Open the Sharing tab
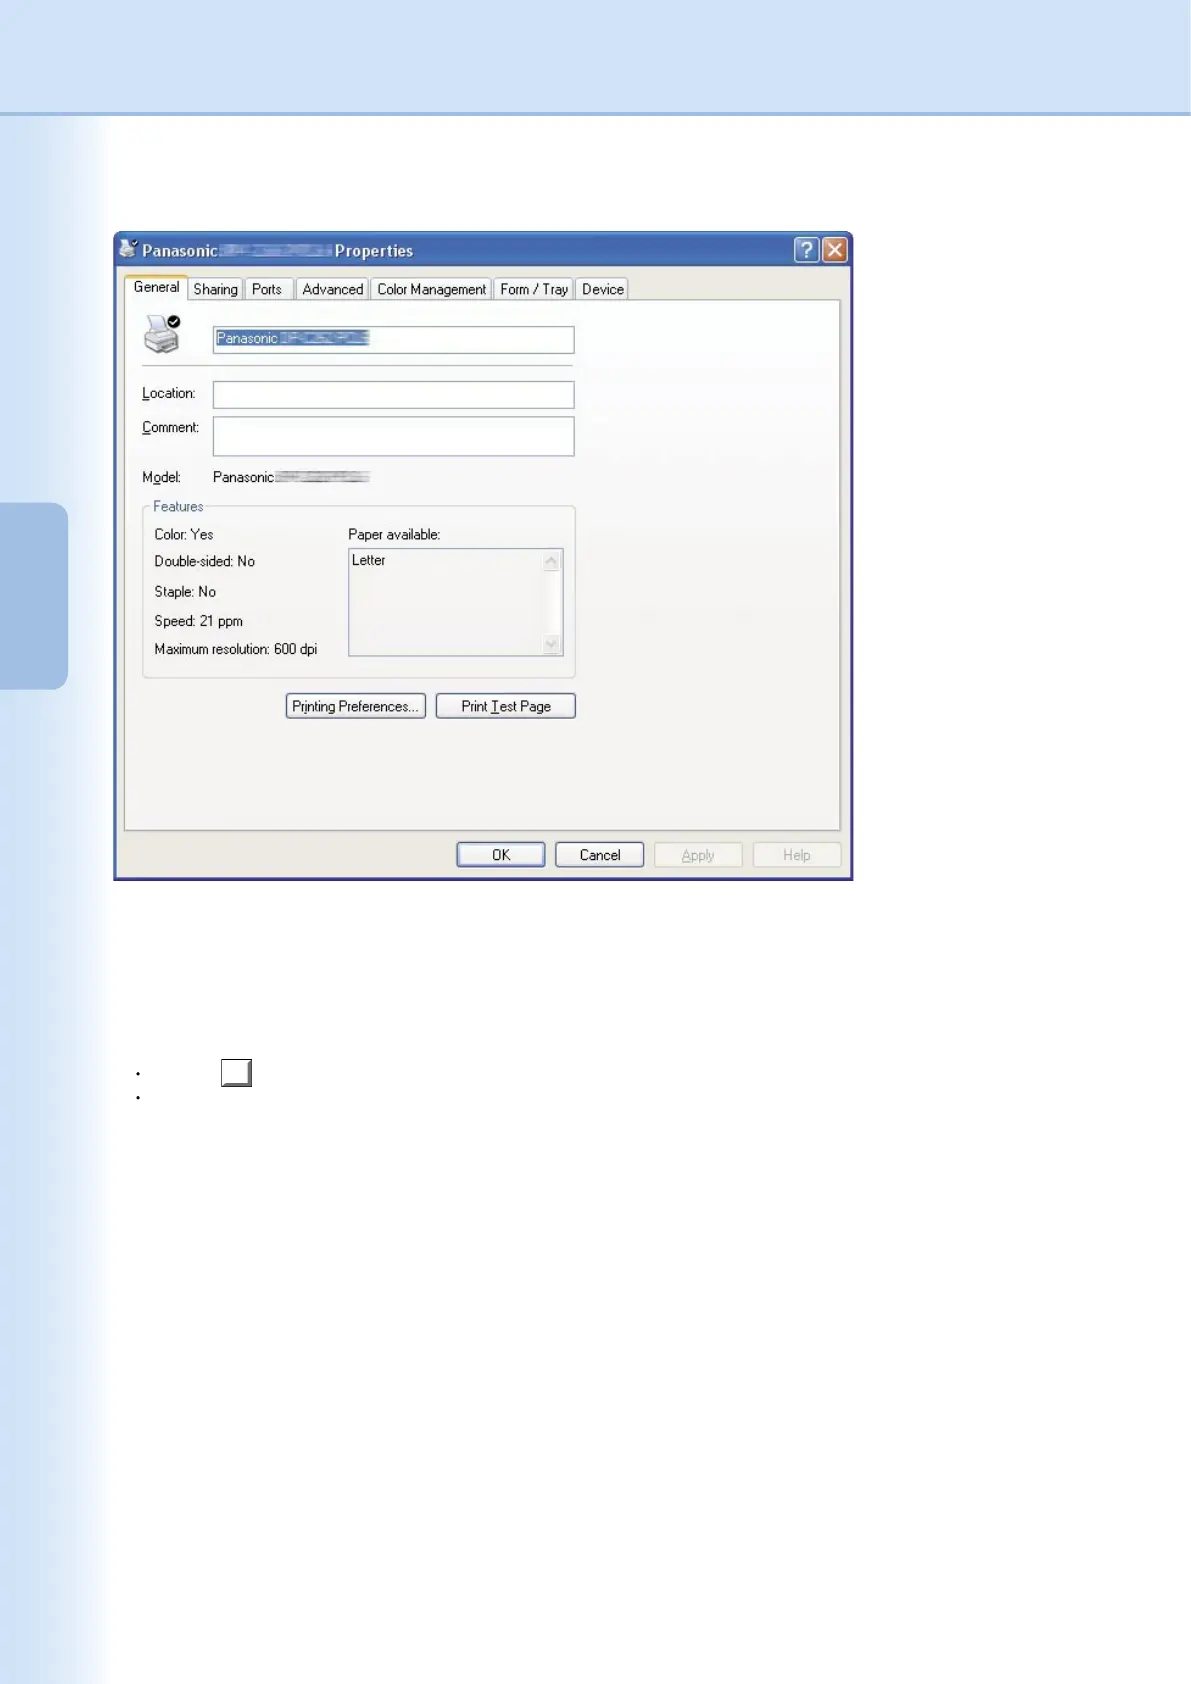Viewport: 1191px width, 1684px height. click(x=215, y=289)
